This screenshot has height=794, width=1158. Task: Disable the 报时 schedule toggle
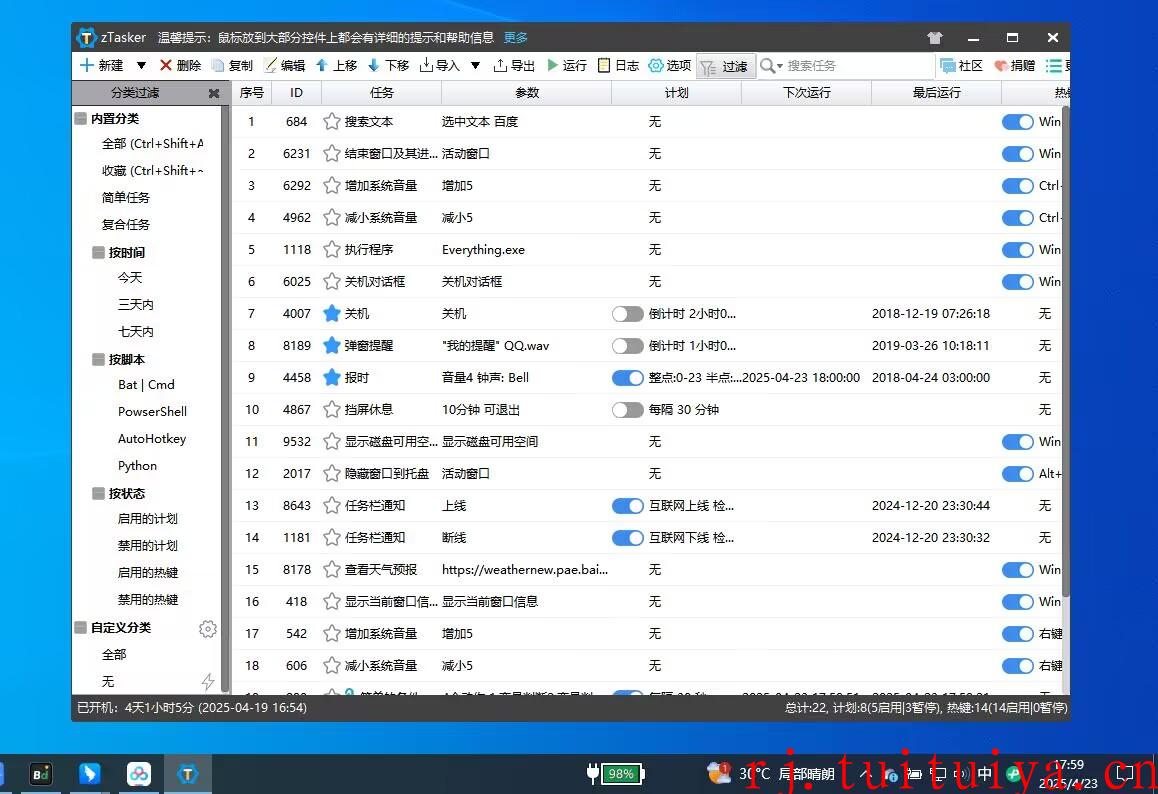pos(628,377)
